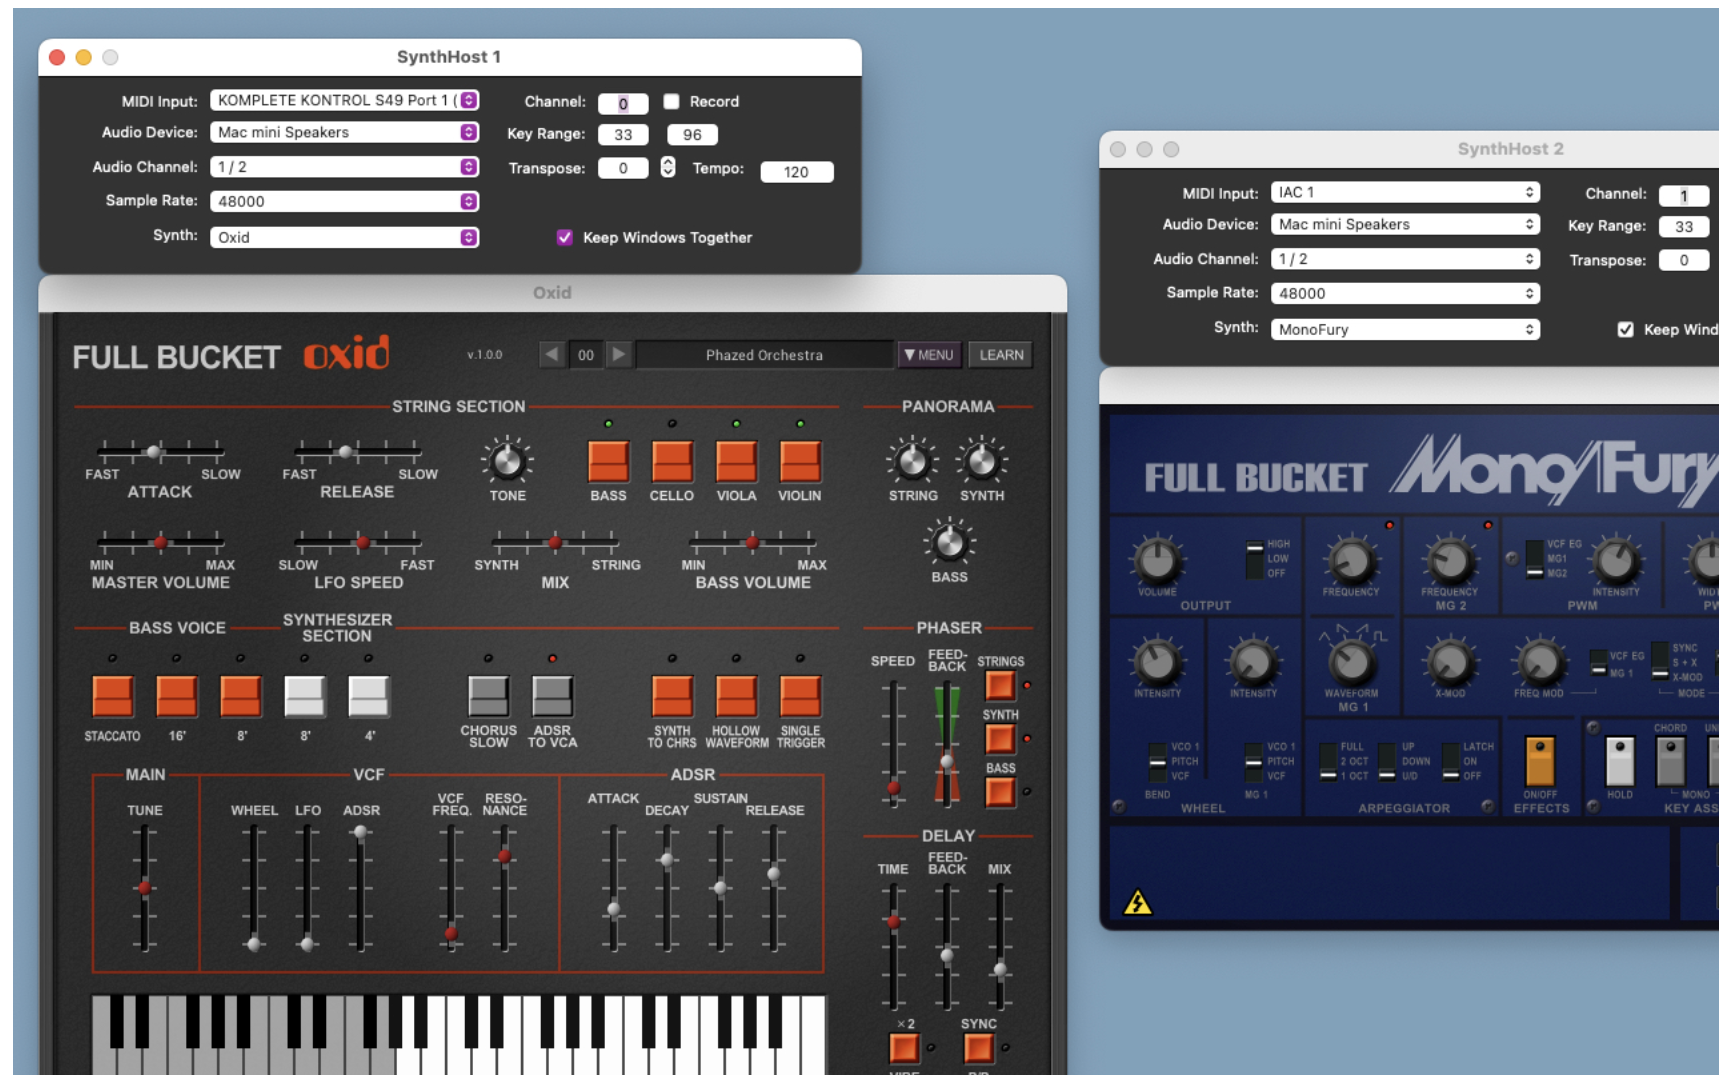This screenshot has height=1082, width=1726.
Task: Click the Resonance slider in VCF
Action: pos(505,889)
